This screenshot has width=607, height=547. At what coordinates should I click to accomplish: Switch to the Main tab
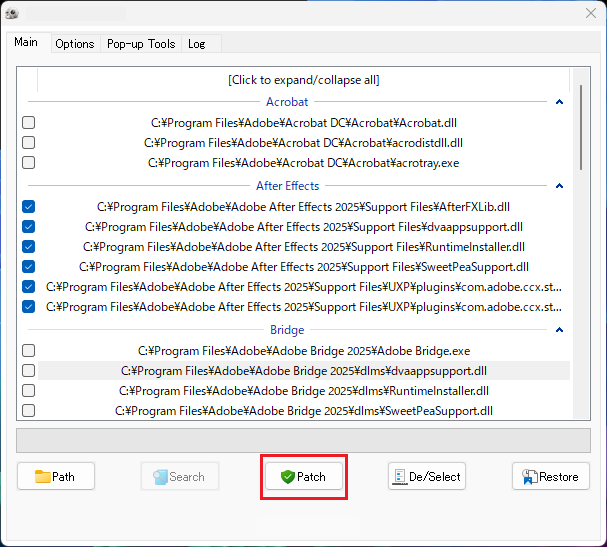click(26, 42)
